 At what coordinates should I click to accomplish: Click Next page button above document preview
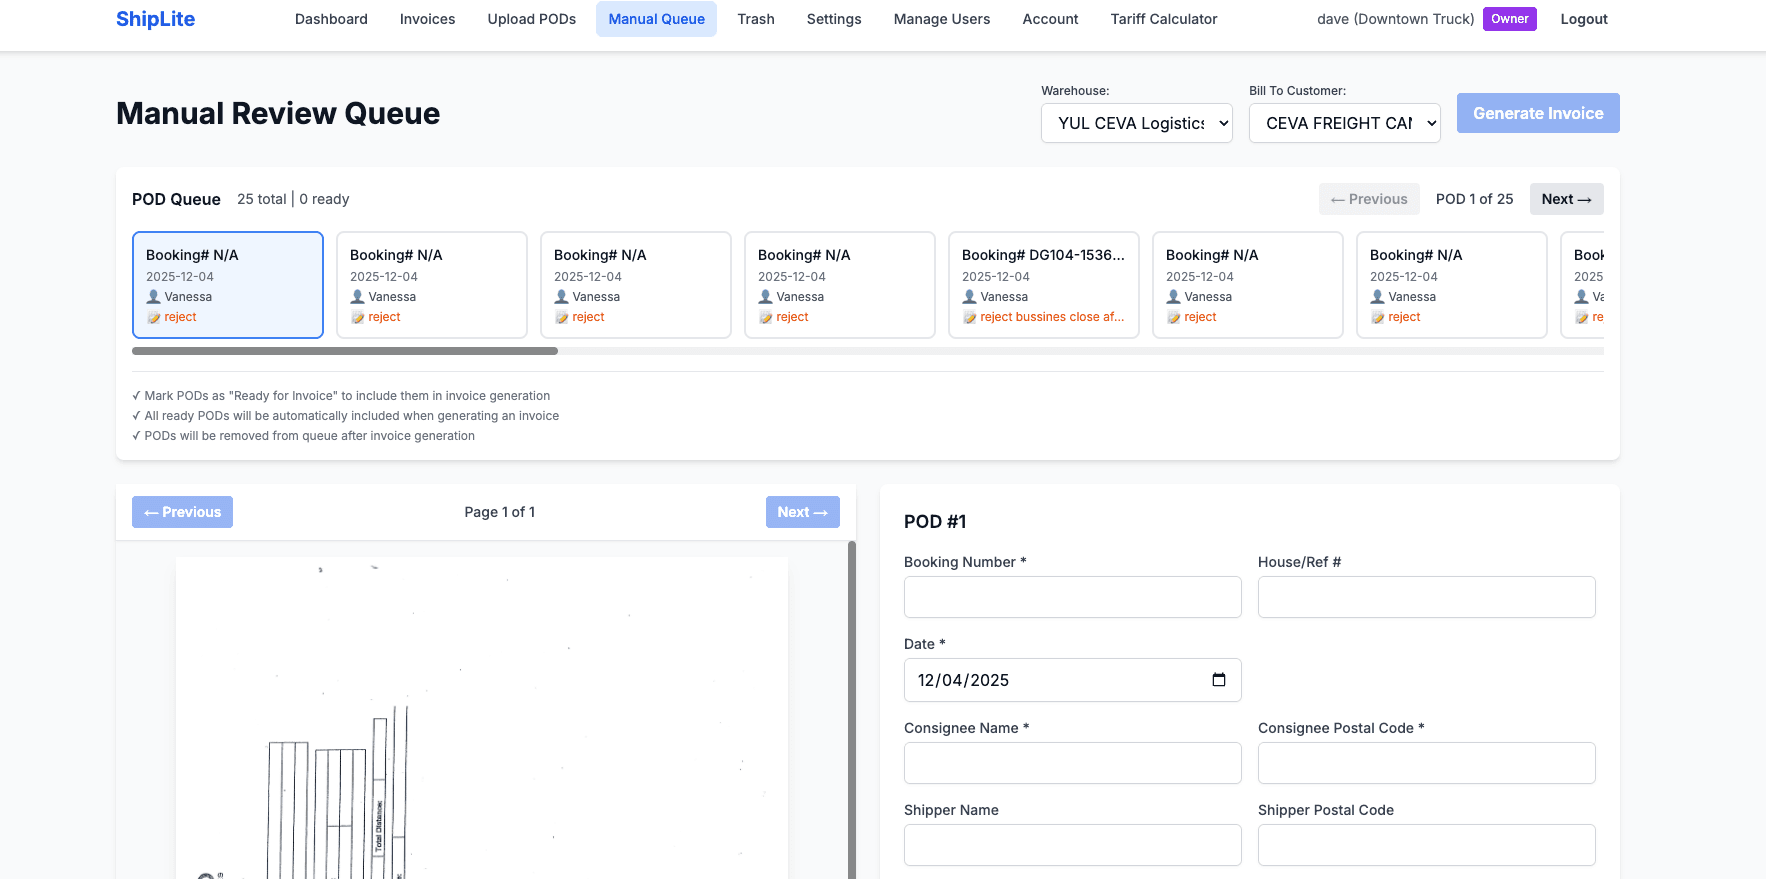coord(802,512)
